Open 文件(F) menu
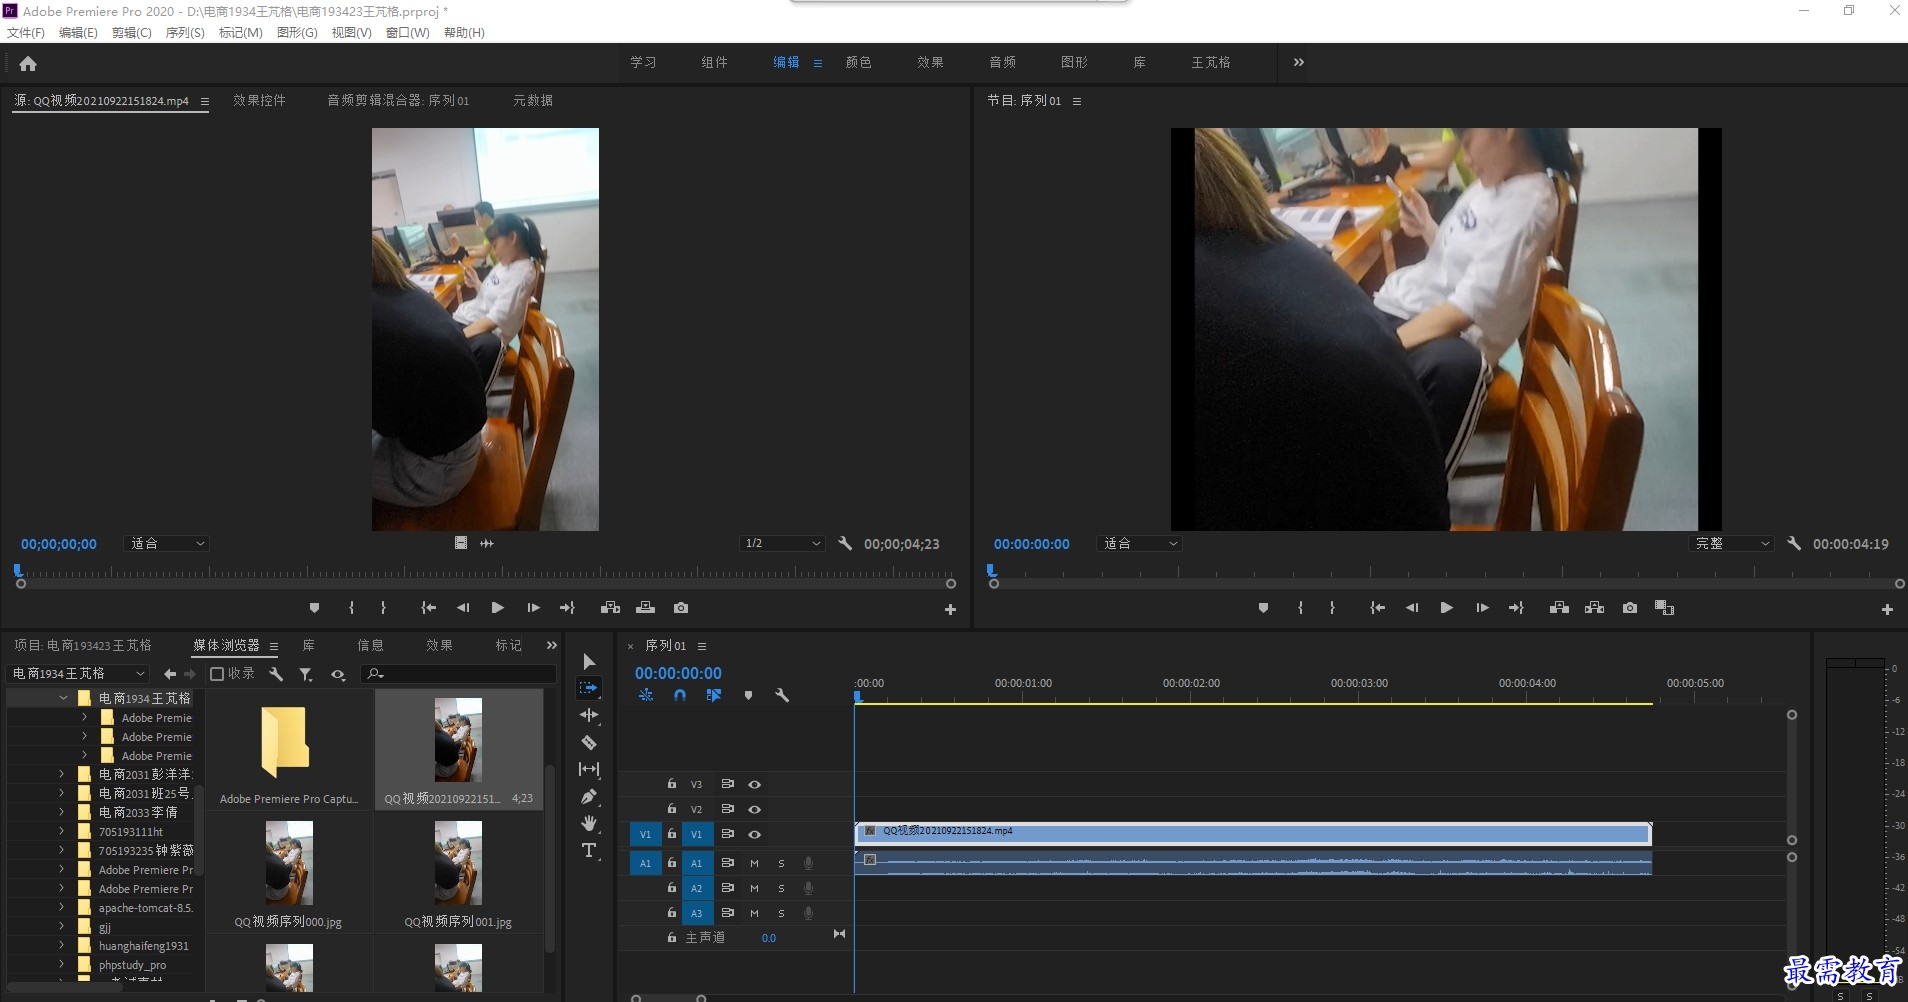1908x1002 pixels. (26, 33)
